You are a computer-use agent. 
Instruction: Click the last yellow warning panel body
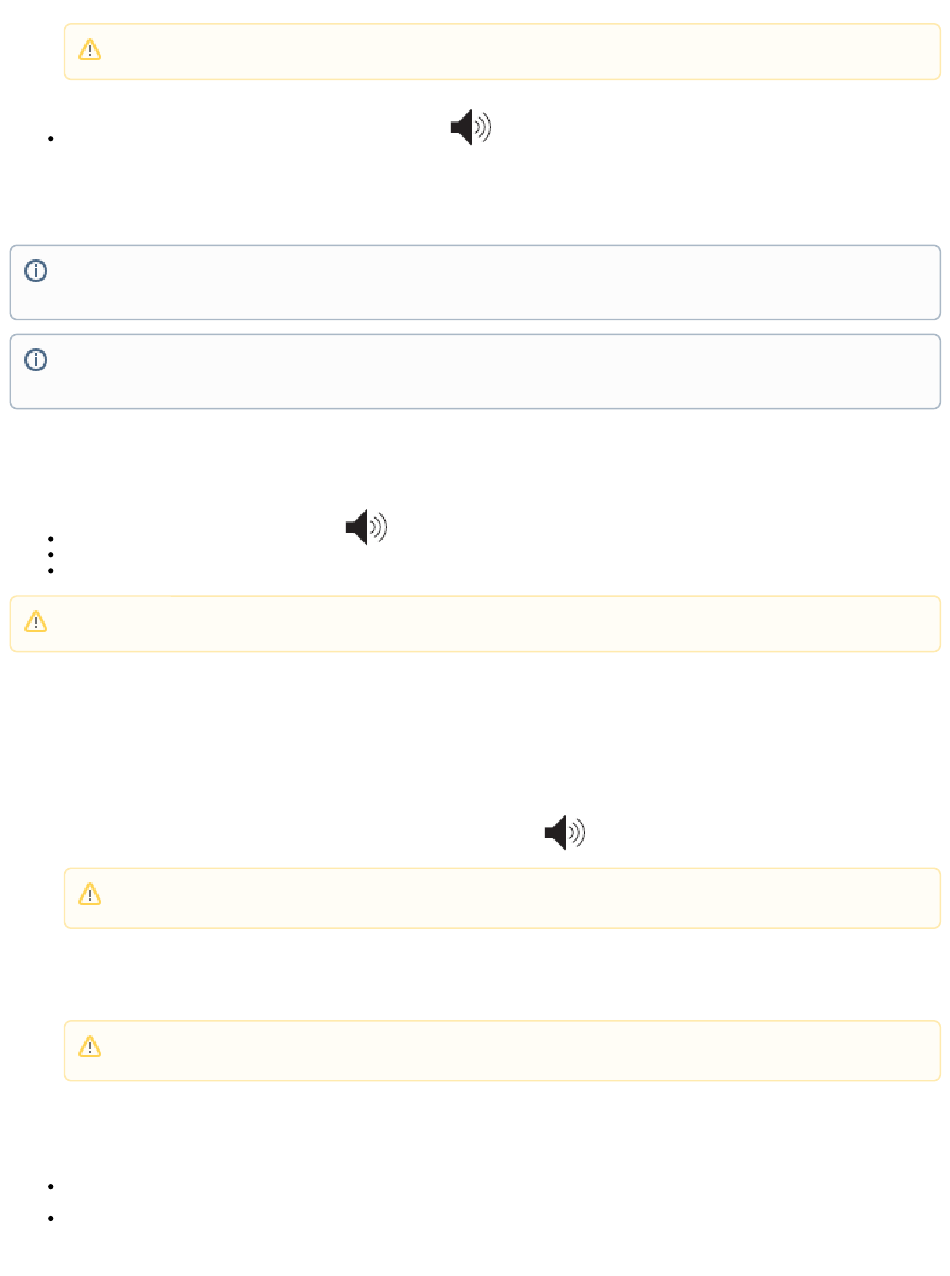tap(502, 1050)
